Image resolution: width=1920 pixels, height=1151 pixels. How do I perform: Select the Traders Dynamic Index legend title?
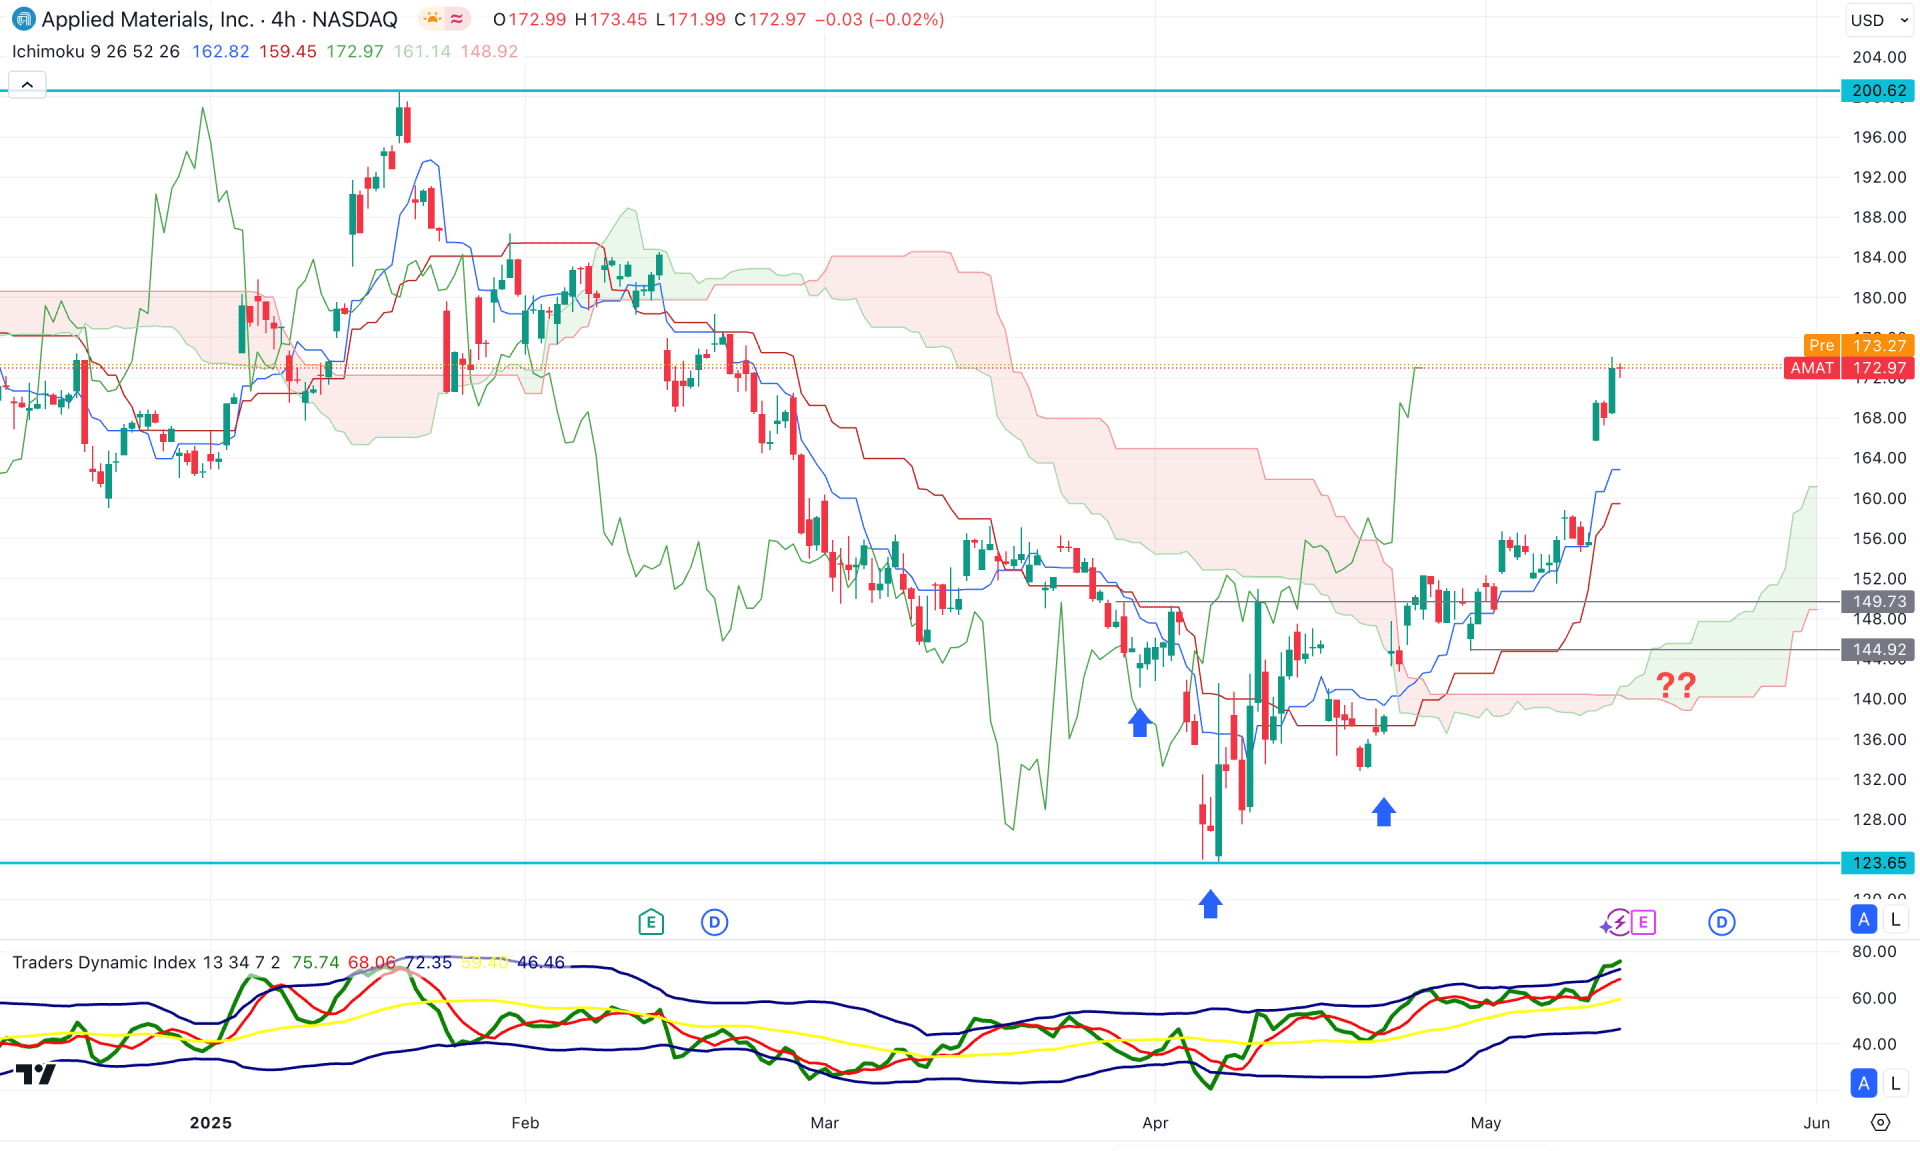[146, 962]
